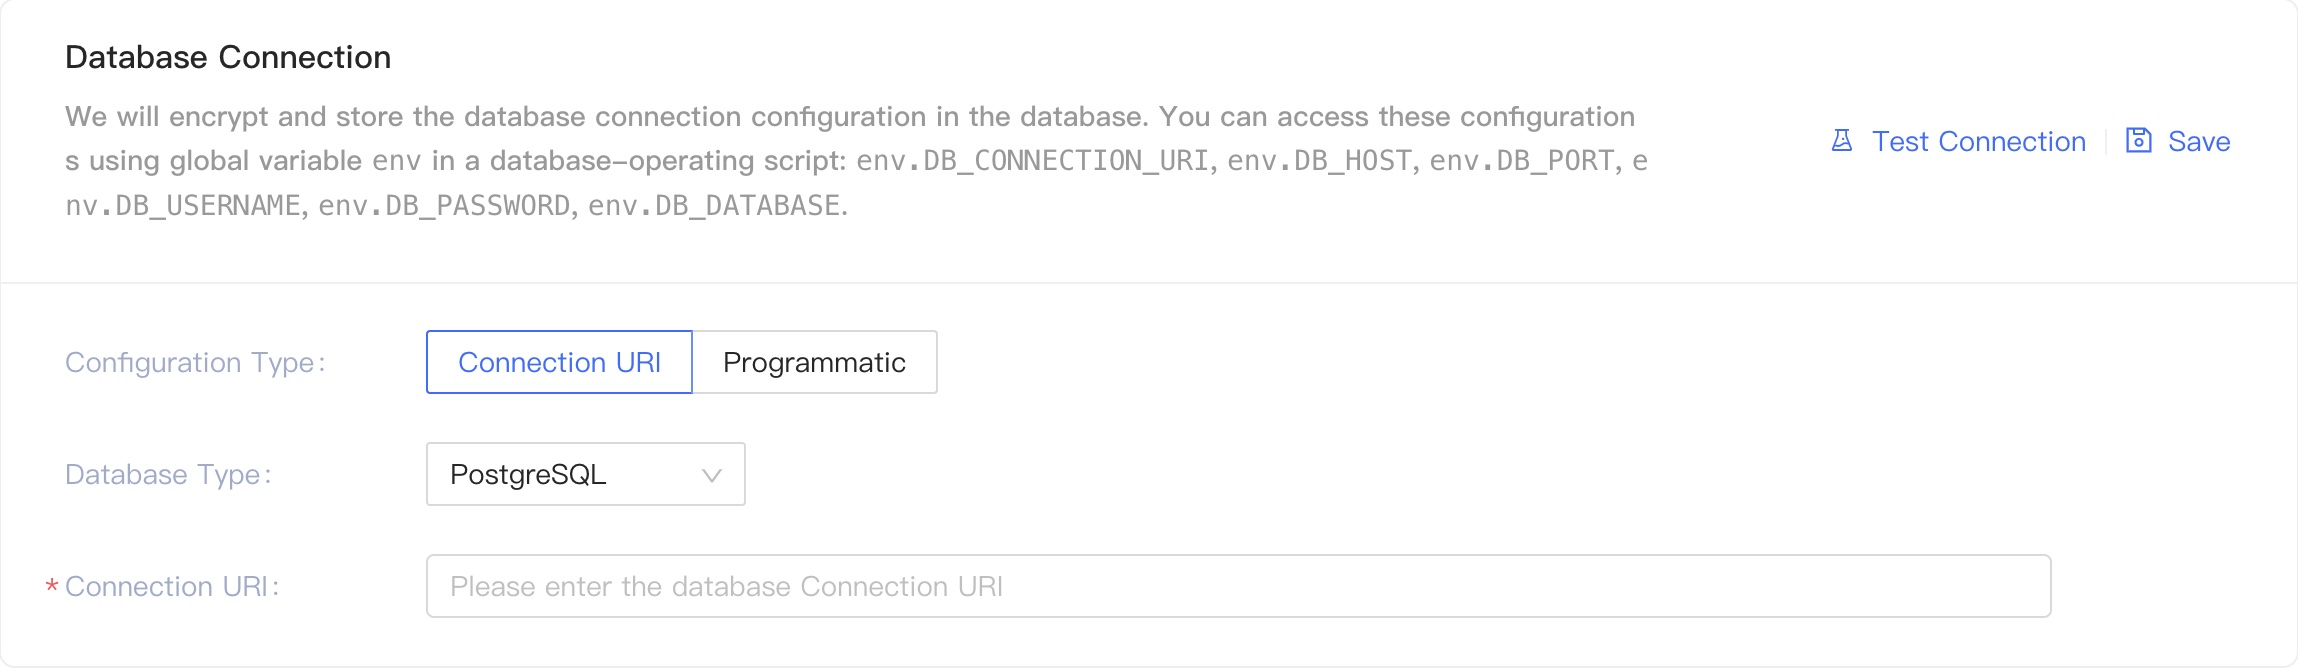
Task: Click the Save text button
Action: (2198, 141)
